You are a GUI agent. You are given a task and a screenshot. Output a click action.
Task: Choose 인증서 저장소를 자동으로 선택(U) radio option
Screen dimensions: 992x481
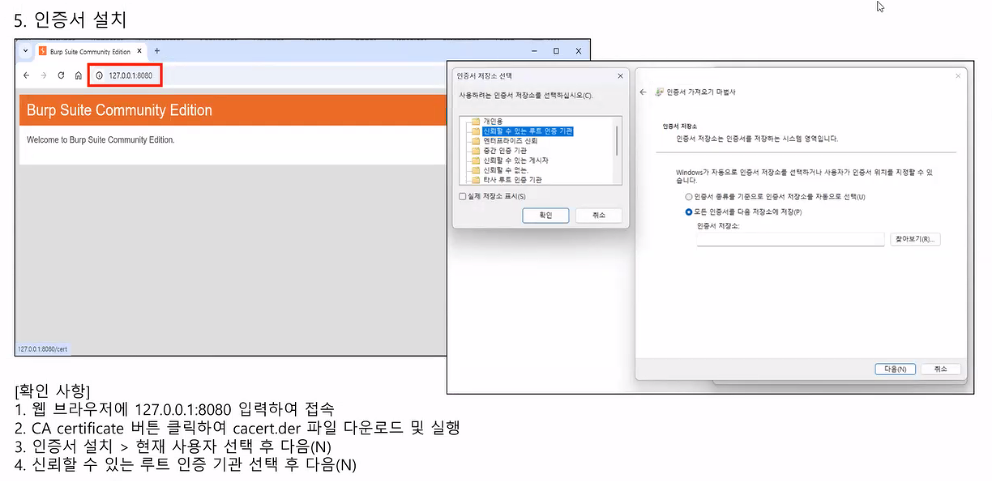(x=689, y=197)
